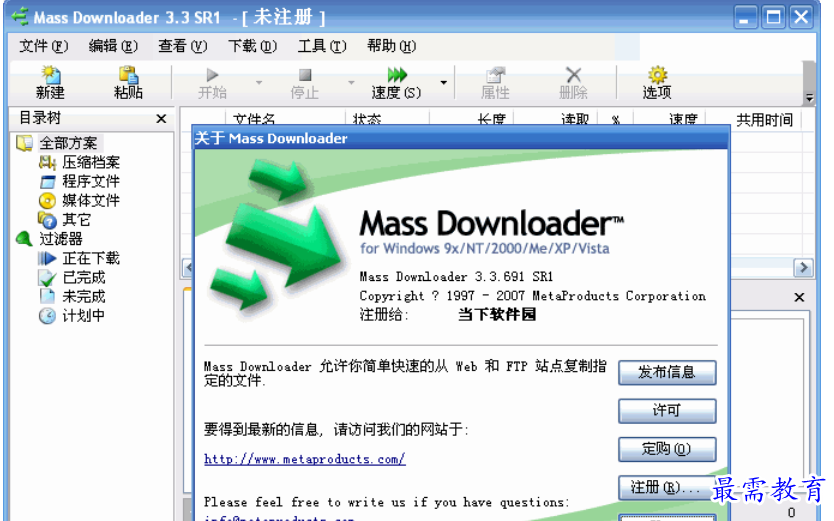Select the 未完成 filter

tap(84, 297)
